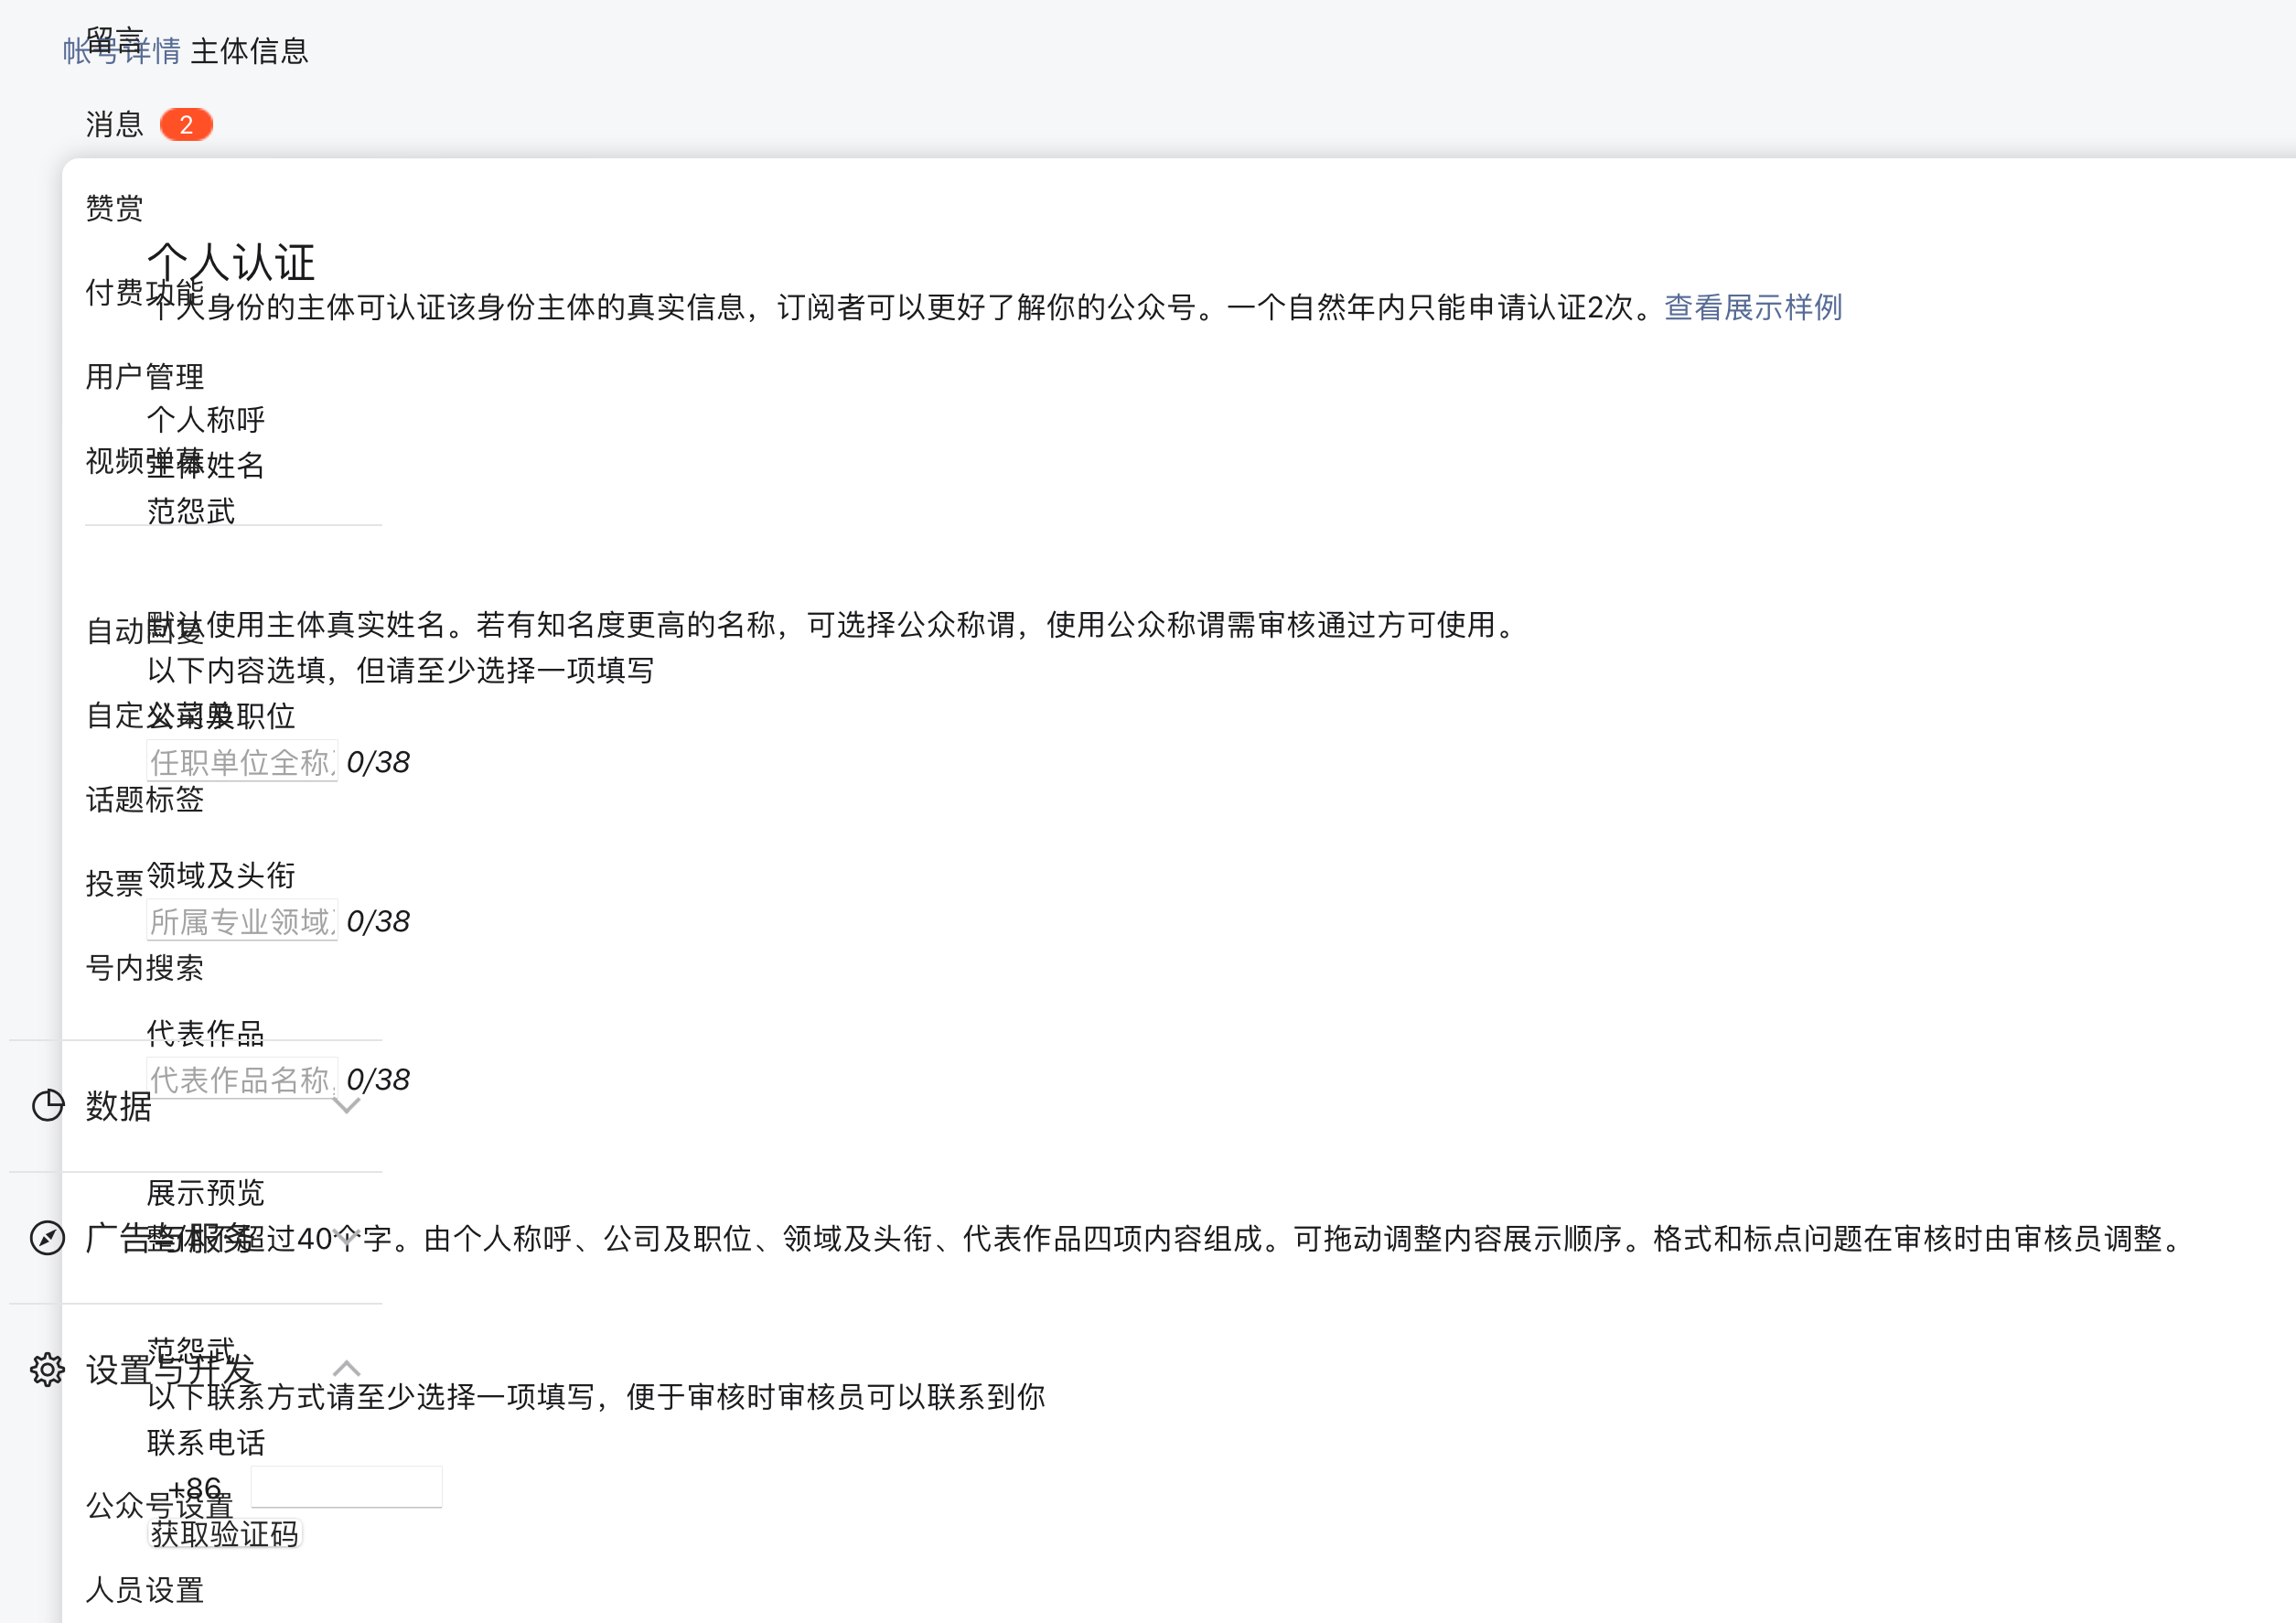
Task: Click the 帐号详情 breadcrumb link
Action: tap(121, 51)
